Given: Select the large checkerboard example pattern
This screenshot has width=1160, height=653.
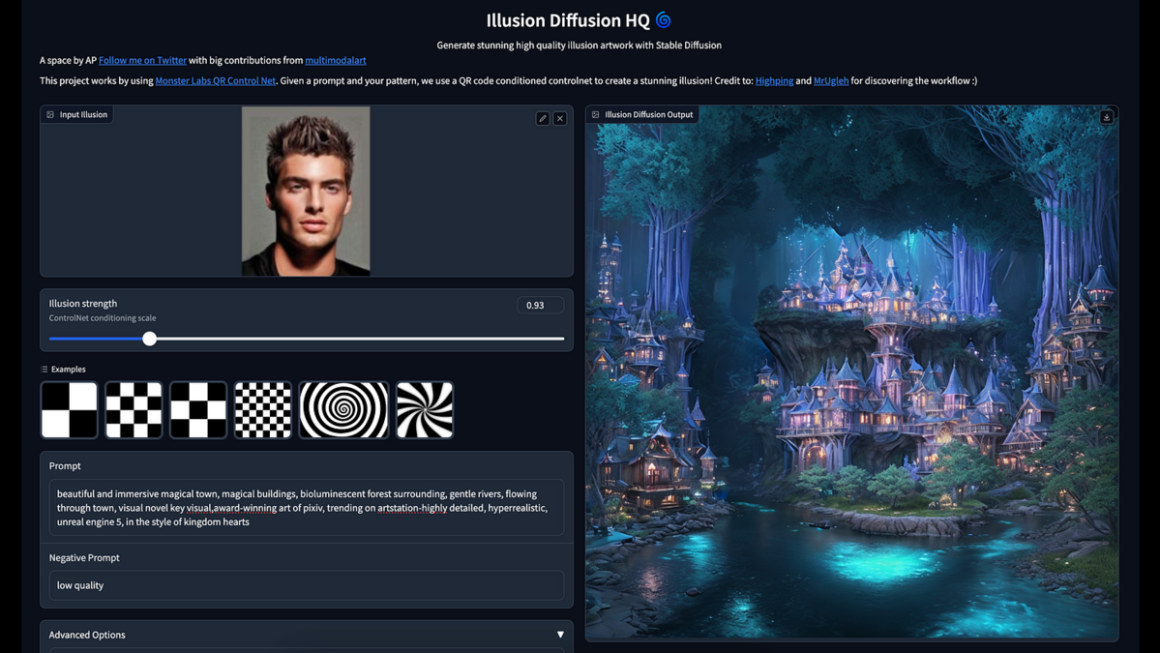Looking at the screenshot, I should (69, 409).
